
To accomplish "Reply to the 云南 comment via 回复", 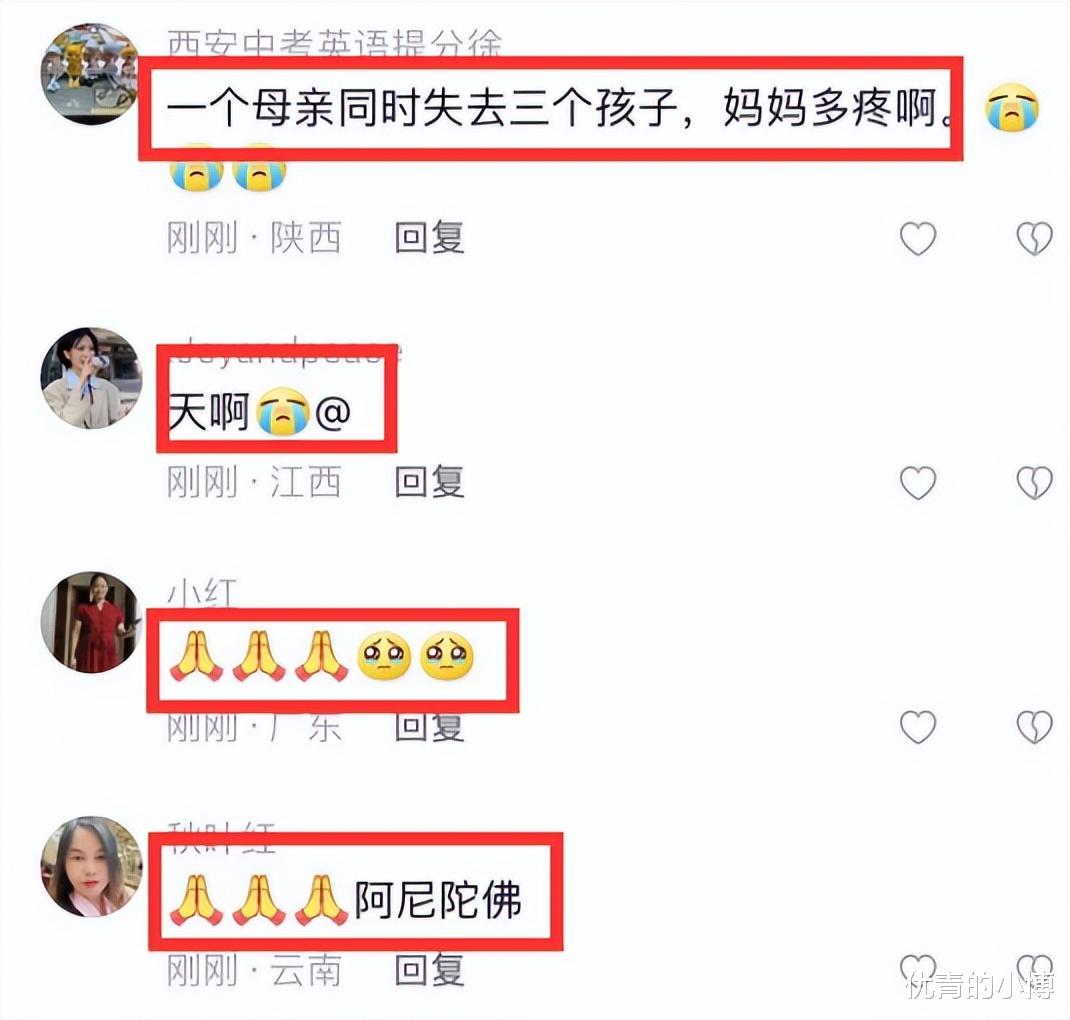I will tap(430, 970).
